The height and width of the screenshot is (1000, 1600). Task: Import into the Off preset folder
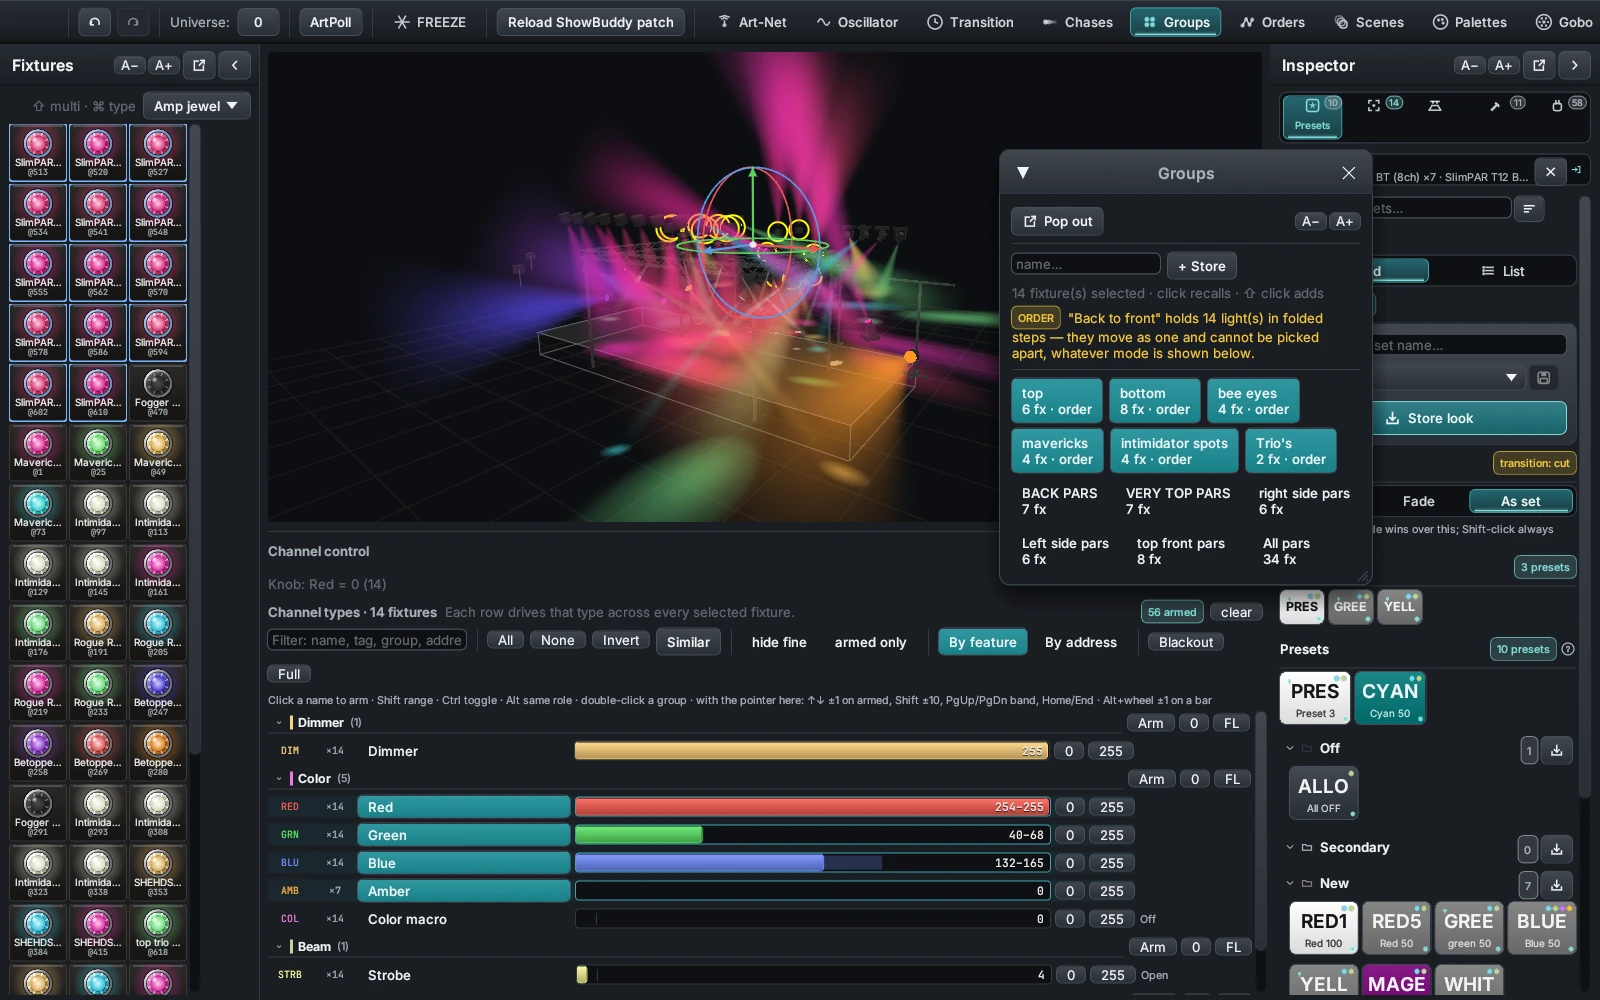pos(1557,750)
